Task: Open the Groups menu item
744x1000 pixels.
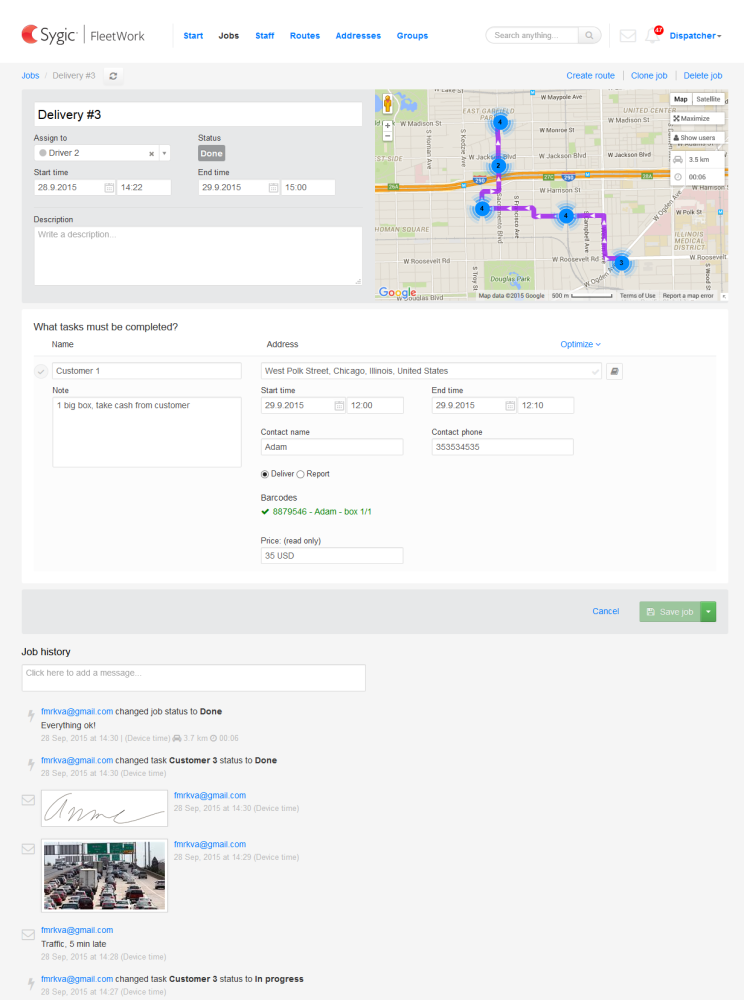Action: coord(412,36)
